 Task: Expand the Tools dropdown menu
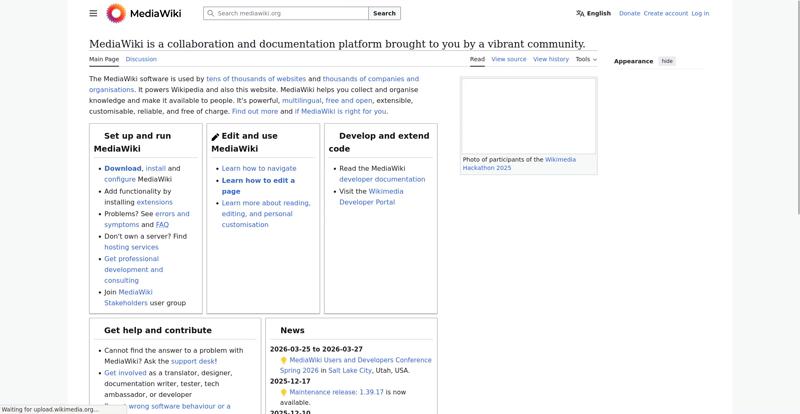[586, 59]
